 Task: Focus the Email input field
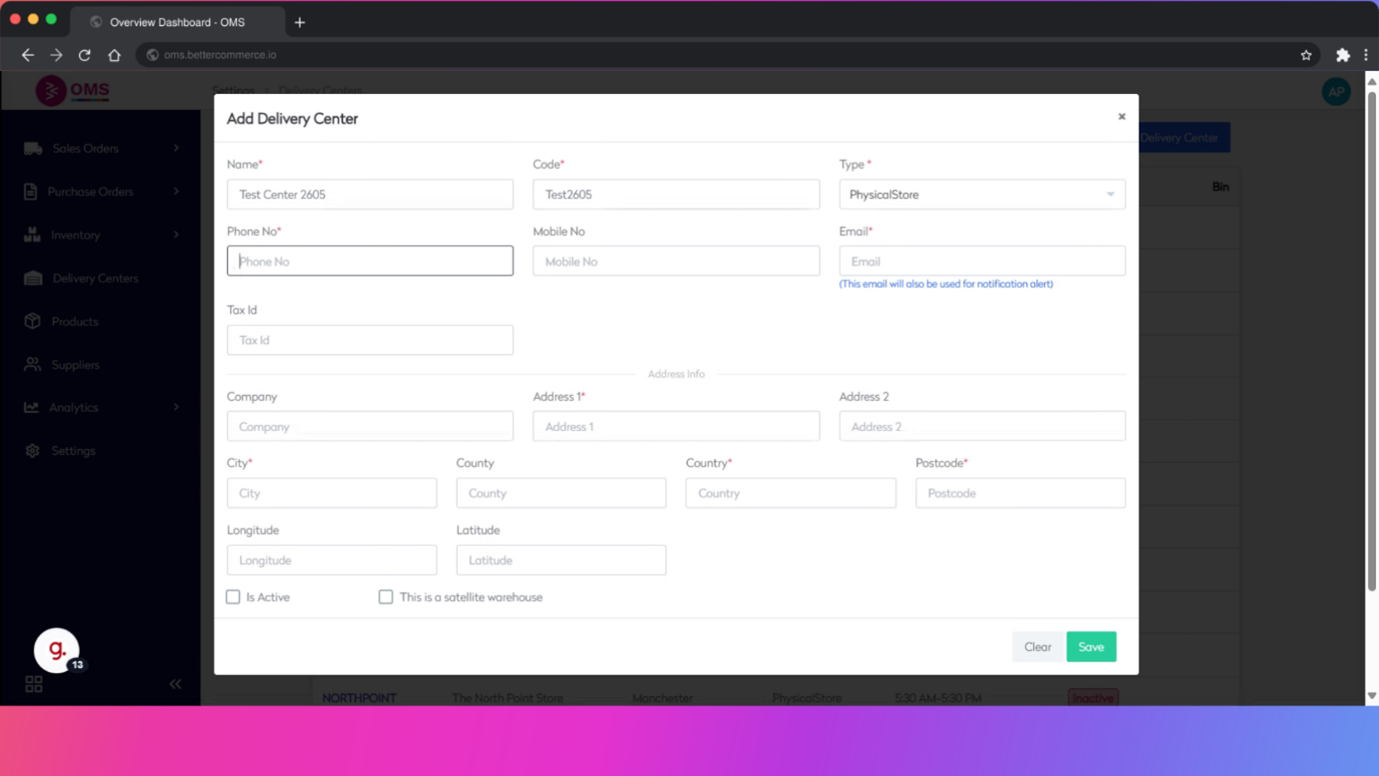[x=981, y=261]
